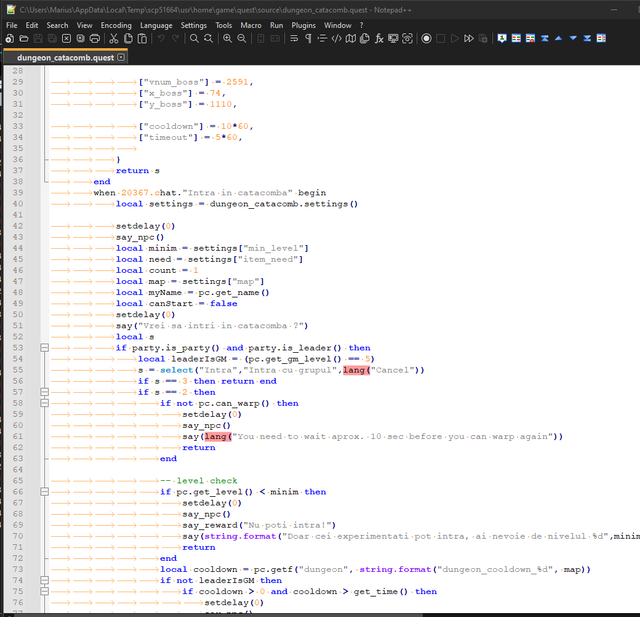The width and height of the screenshot is (640, 617).
Task: Click the "-- level check" comment
Action: [x=199, y=481]
